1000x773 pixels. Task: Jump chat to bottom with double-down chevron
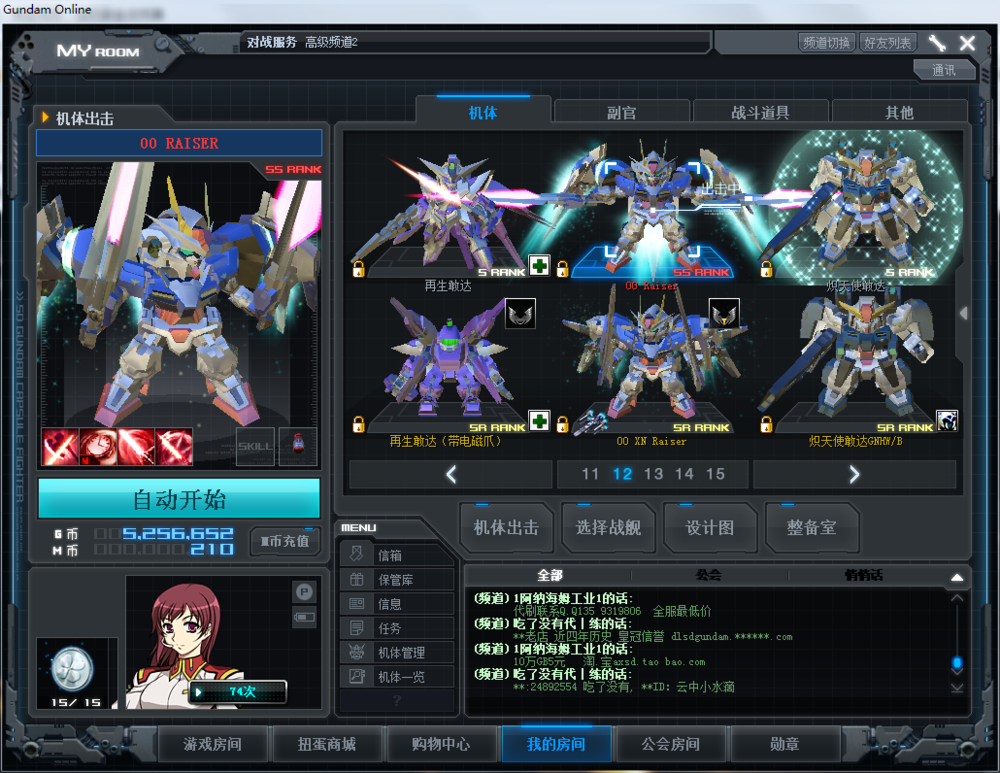pos(957,688)
